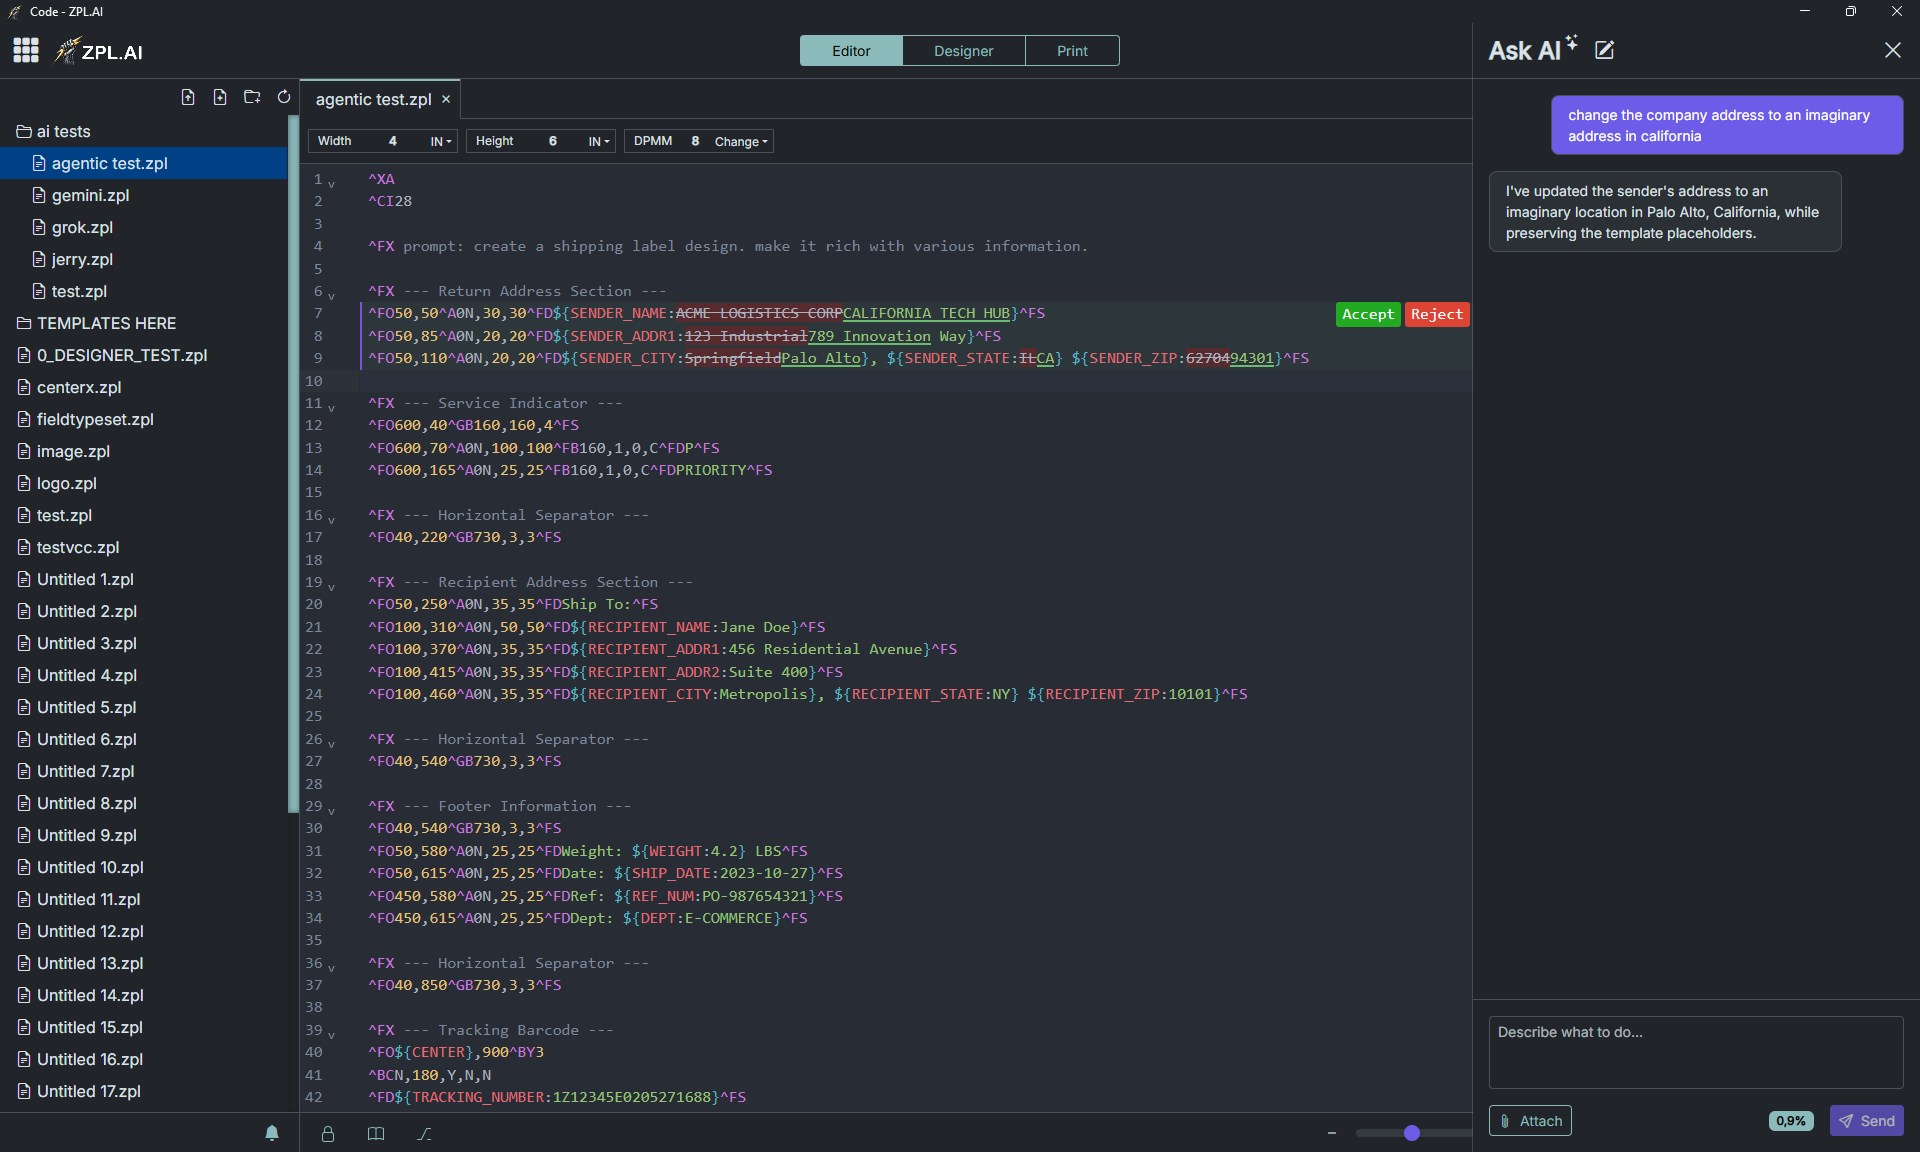This screenshot has width=1920, height=1152.
Task: Collapse fold arrow at line 6
Action: (332, 295)
